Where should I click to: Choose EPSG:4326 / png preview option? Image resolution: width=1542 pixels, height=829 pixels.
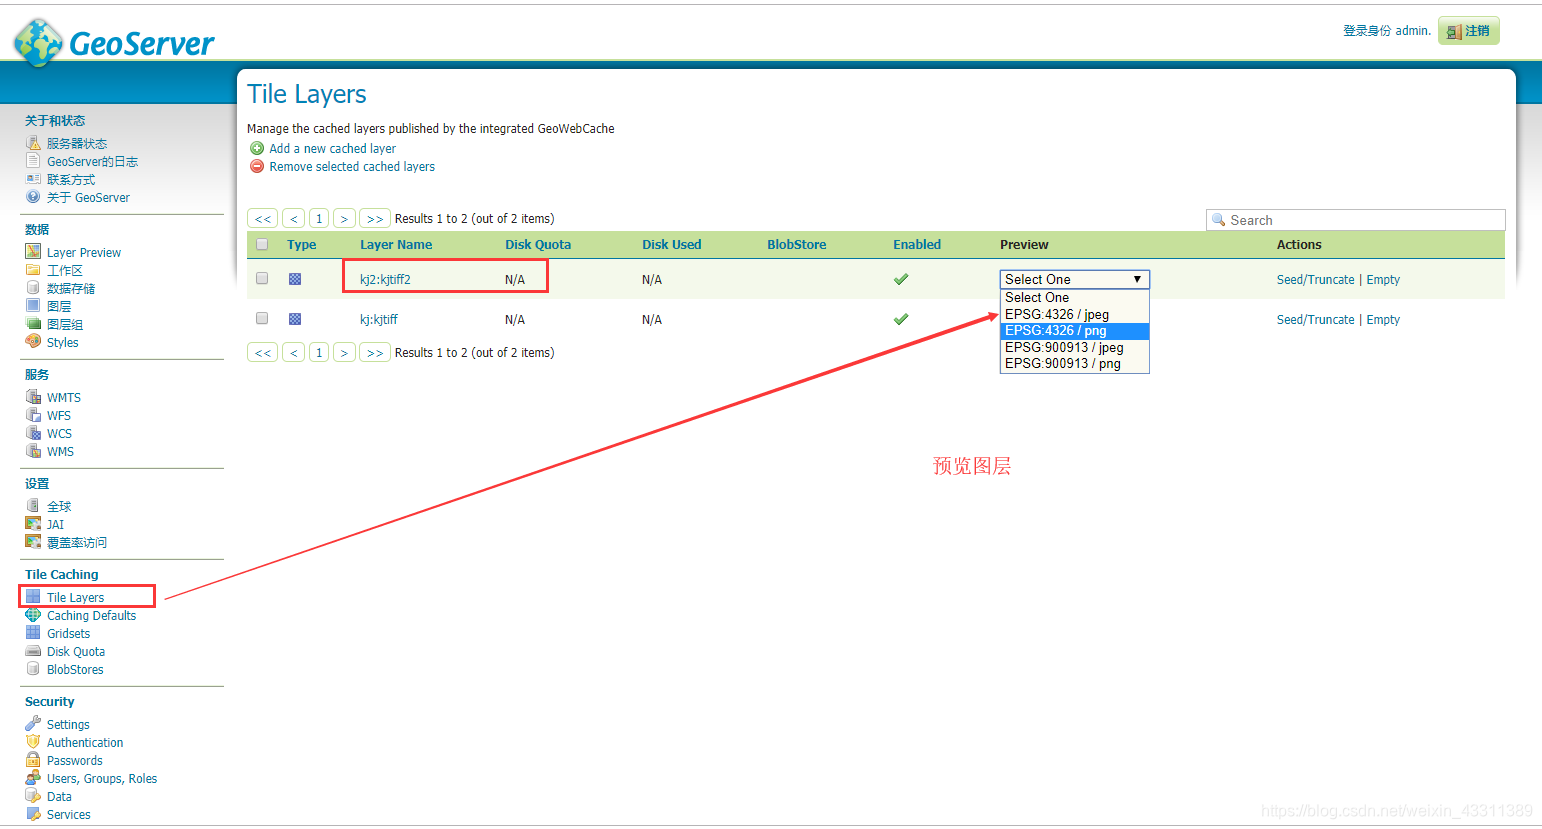click(1075, 331)
